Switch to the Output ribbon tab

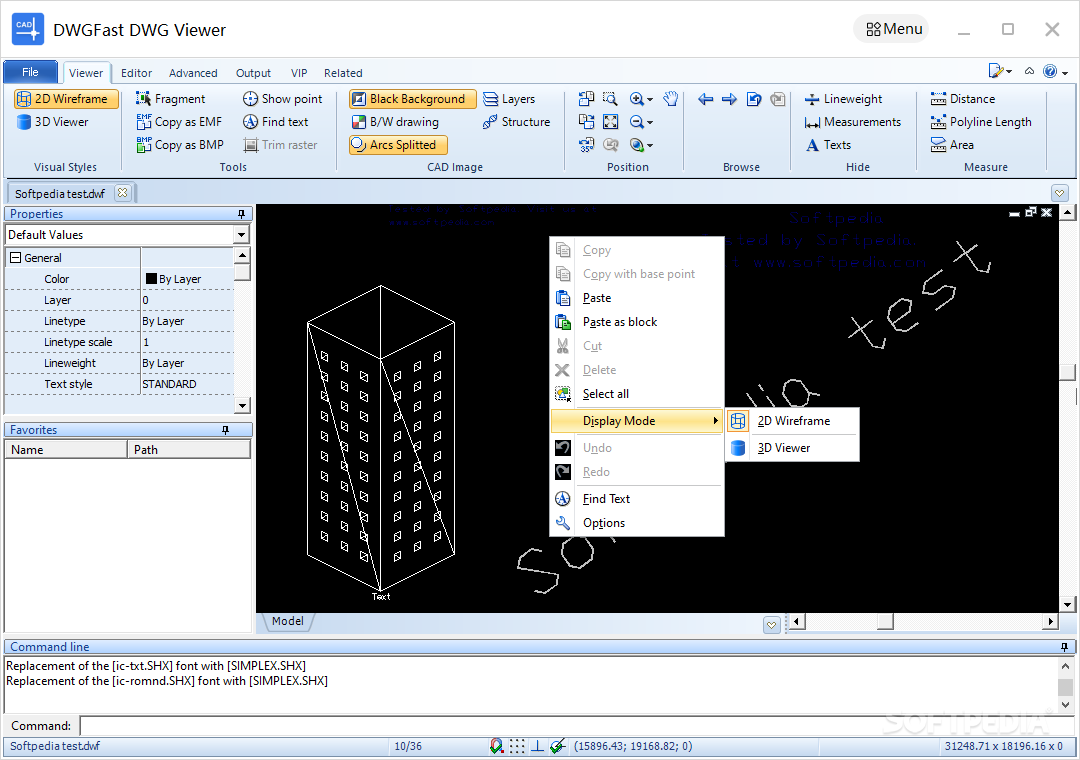253,73
